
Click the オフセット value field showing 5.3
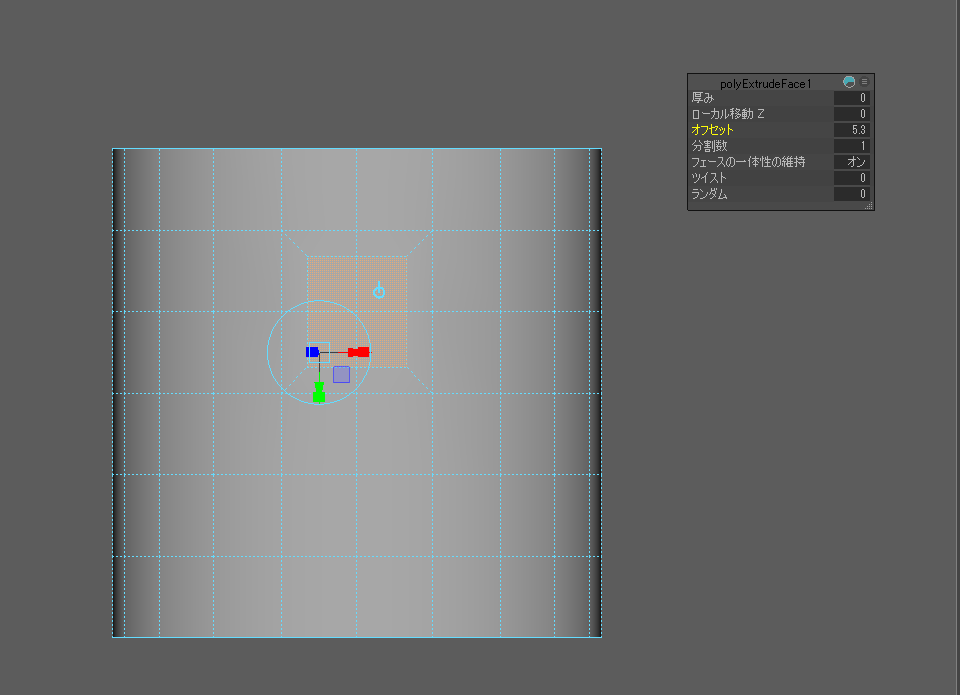(x=852, y=130)
